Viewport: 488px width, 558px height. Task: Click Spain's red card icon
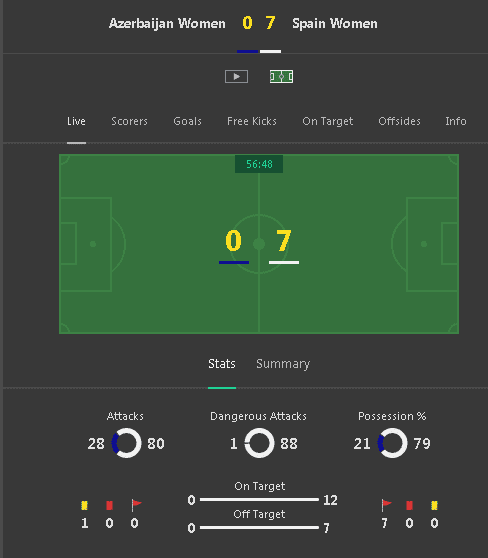click(409, 505)
